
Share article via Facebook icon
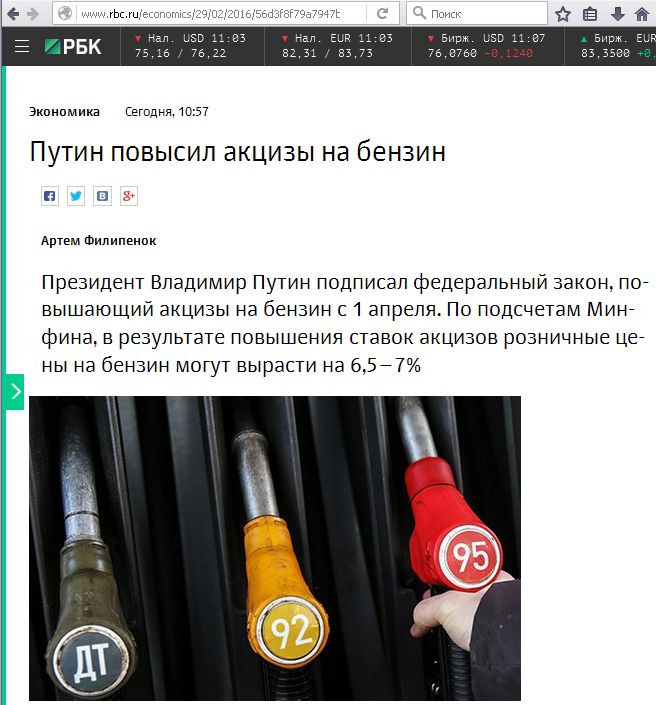pos(49,196)
